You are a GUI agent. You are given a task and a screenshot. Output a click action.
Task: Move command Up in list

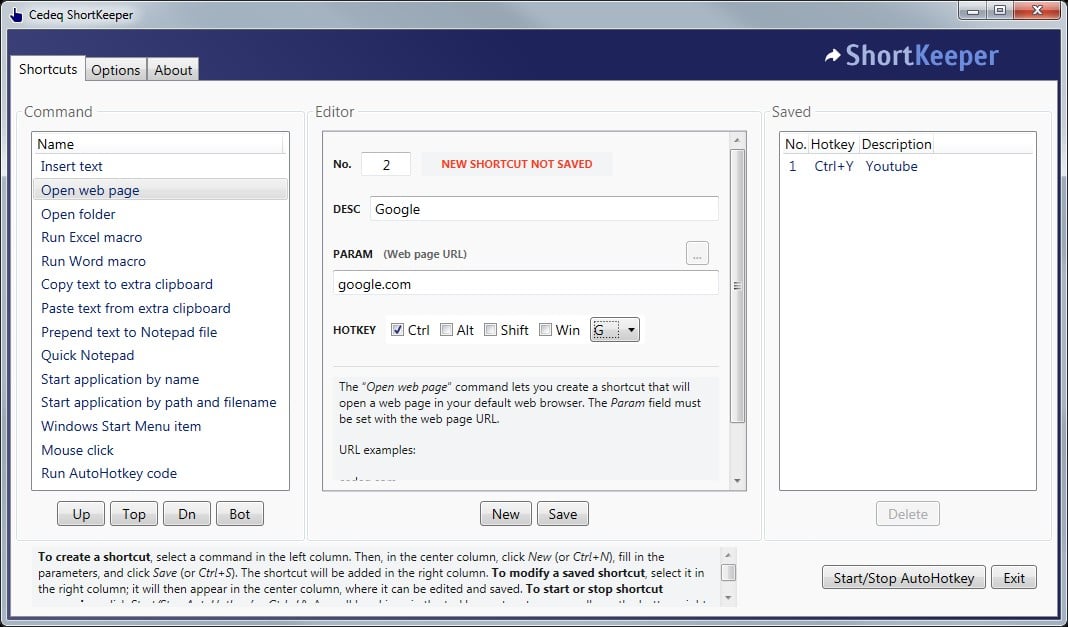click(81, 514)
